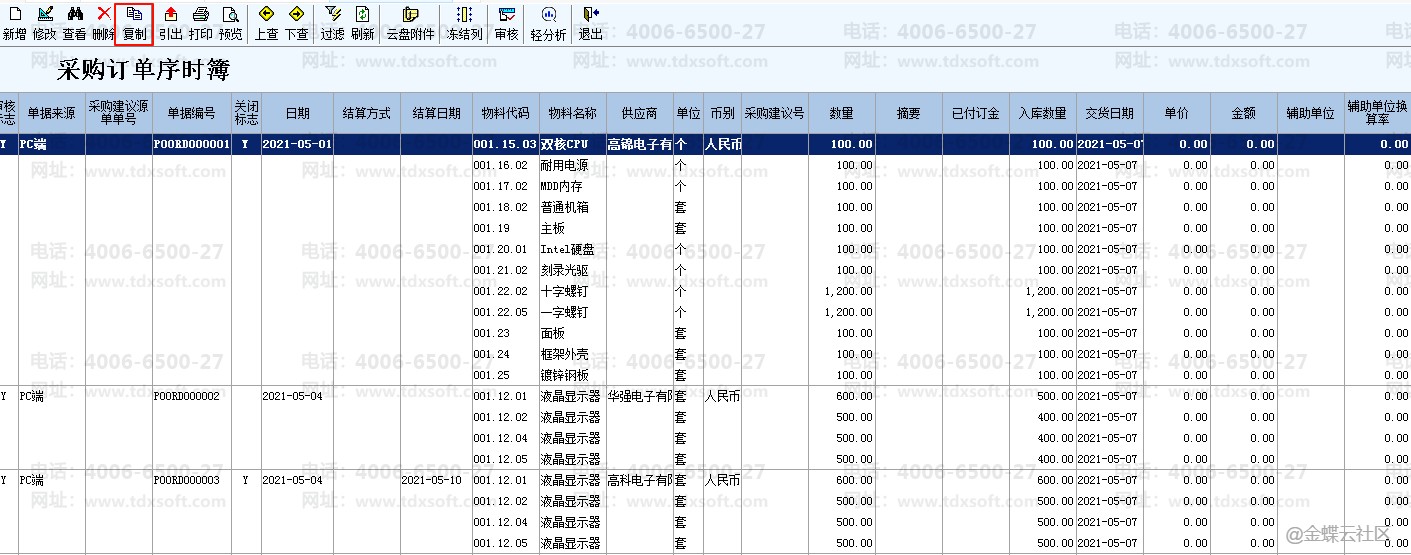Click material name 双核CPU cell
Screen dimensions: 1411x555
coord(572,144)
